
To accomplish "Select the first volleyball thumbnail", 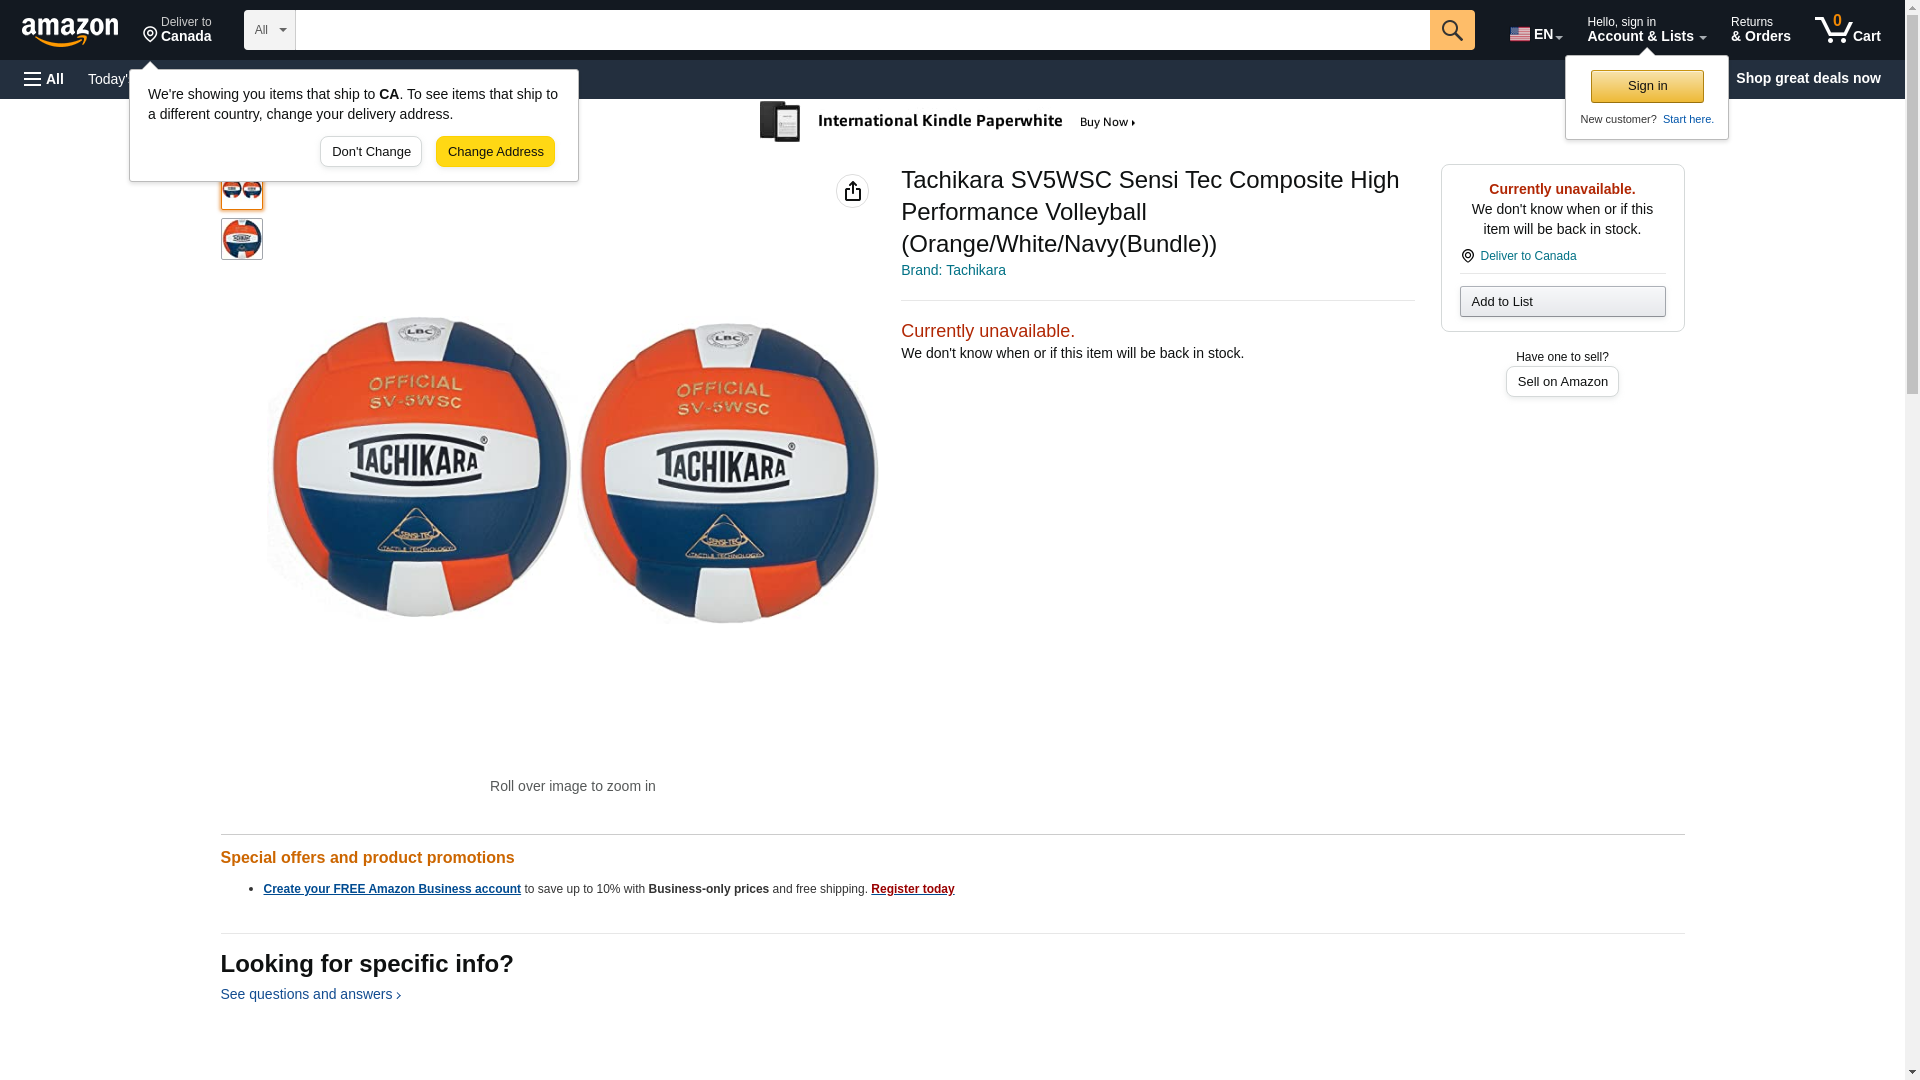I will tap(241, 189).
